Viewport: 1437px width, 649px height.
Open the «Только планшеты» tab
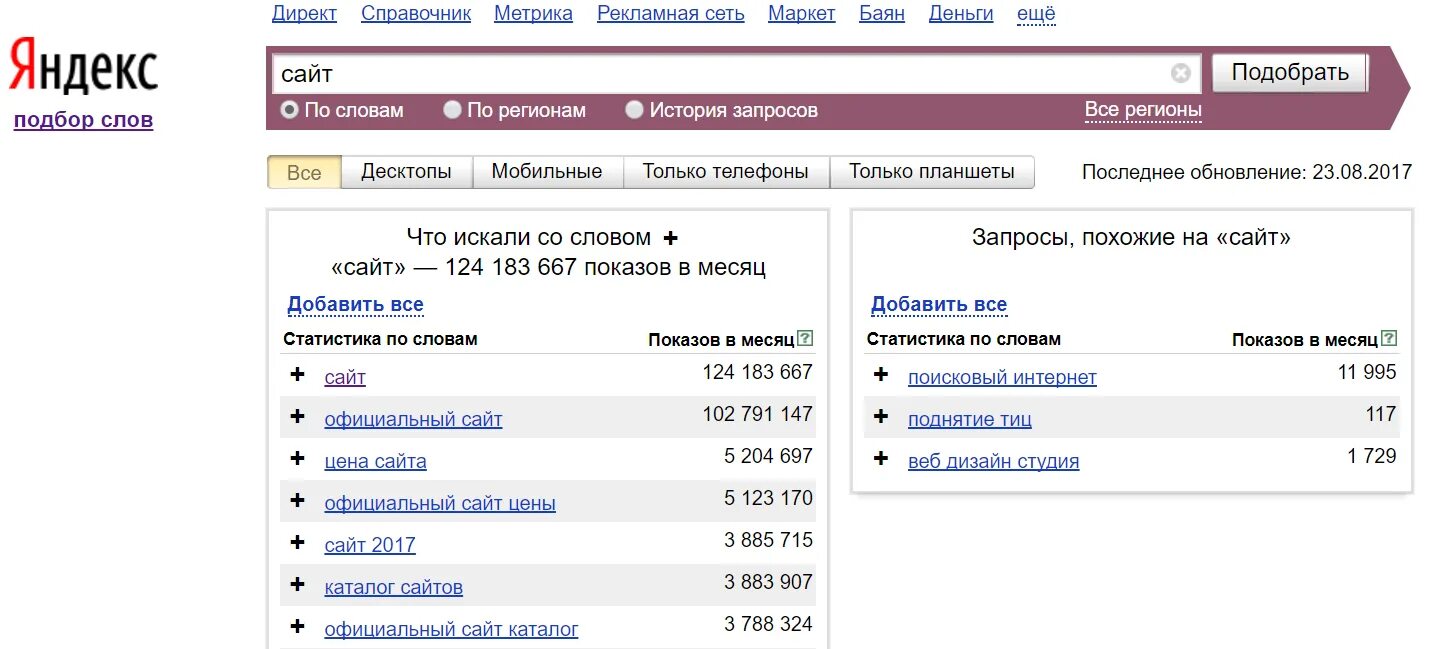click(931, 171)
